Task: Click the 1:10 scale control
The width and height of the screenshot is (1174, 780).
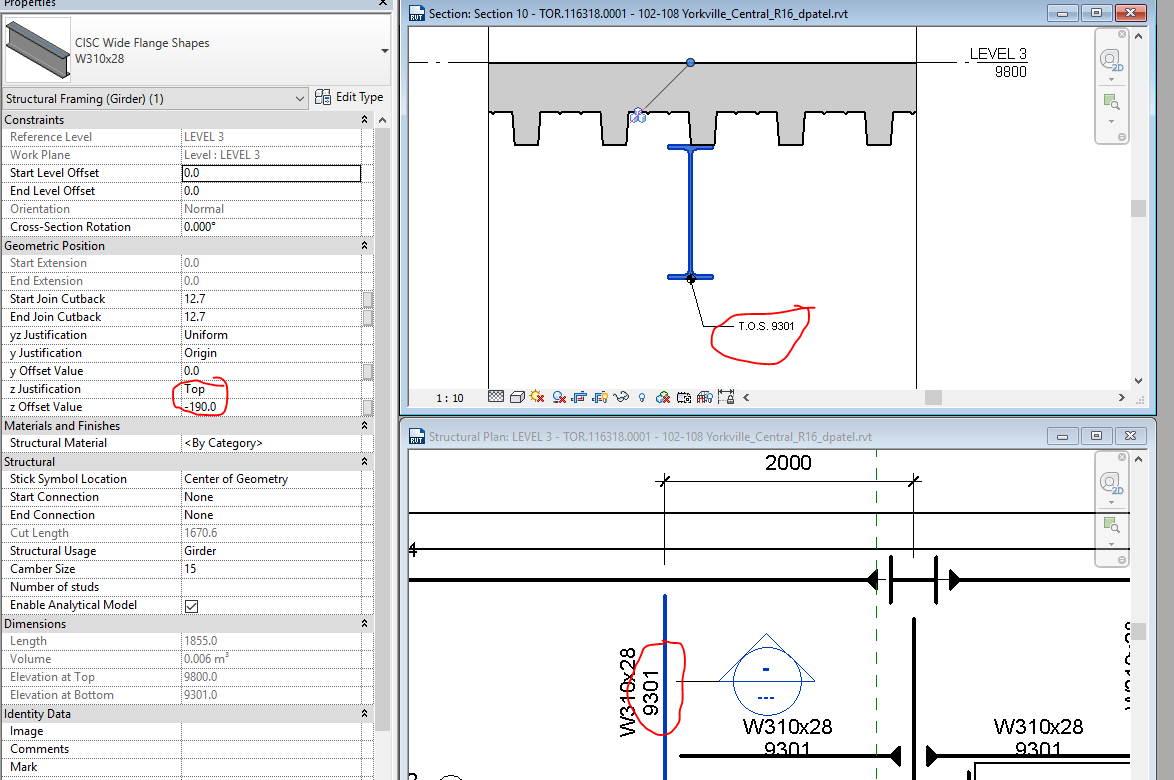Action: click(x=448, y=396)
